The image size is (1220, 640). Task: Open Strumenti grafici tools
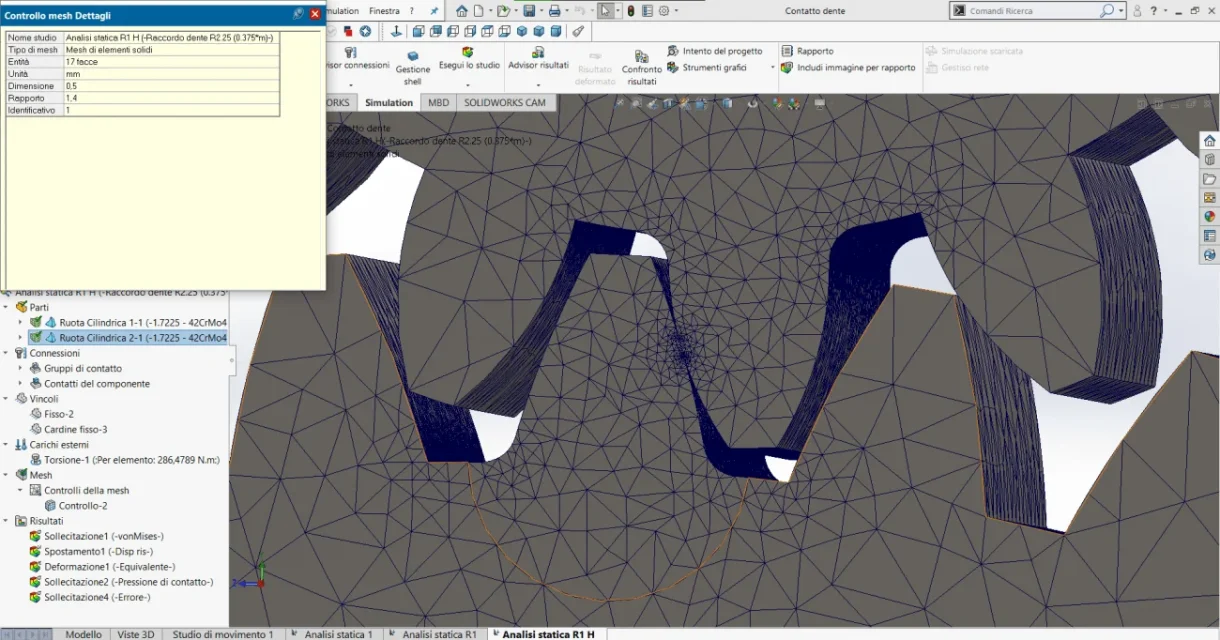click(706, 68)
